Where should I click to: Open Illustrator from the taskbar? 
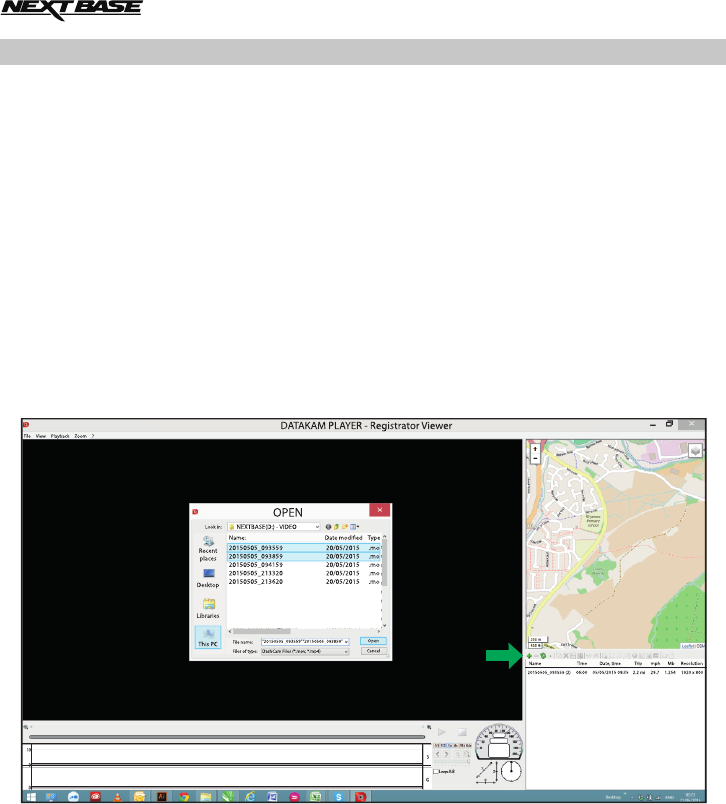tap(162, 796)
